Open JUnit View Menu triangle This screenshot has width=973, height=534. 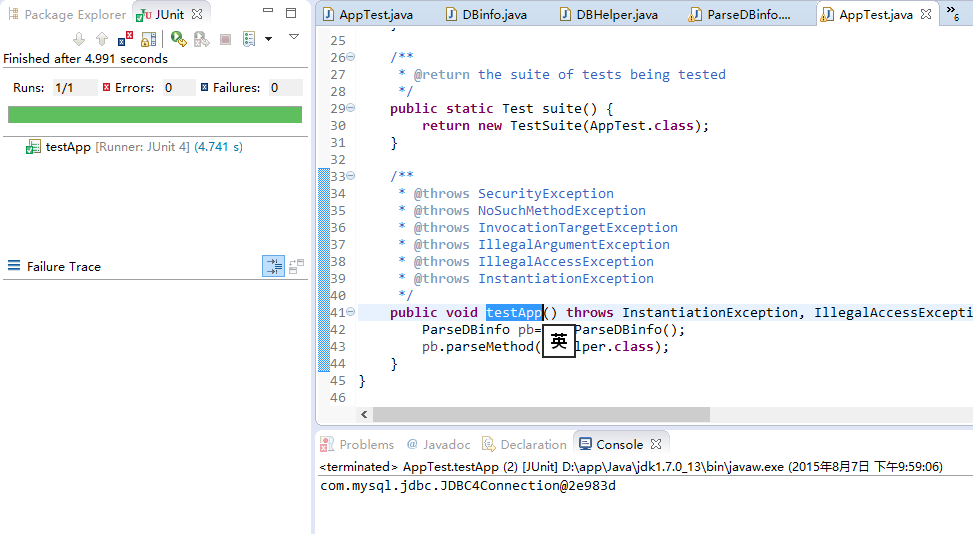point(294,37)
